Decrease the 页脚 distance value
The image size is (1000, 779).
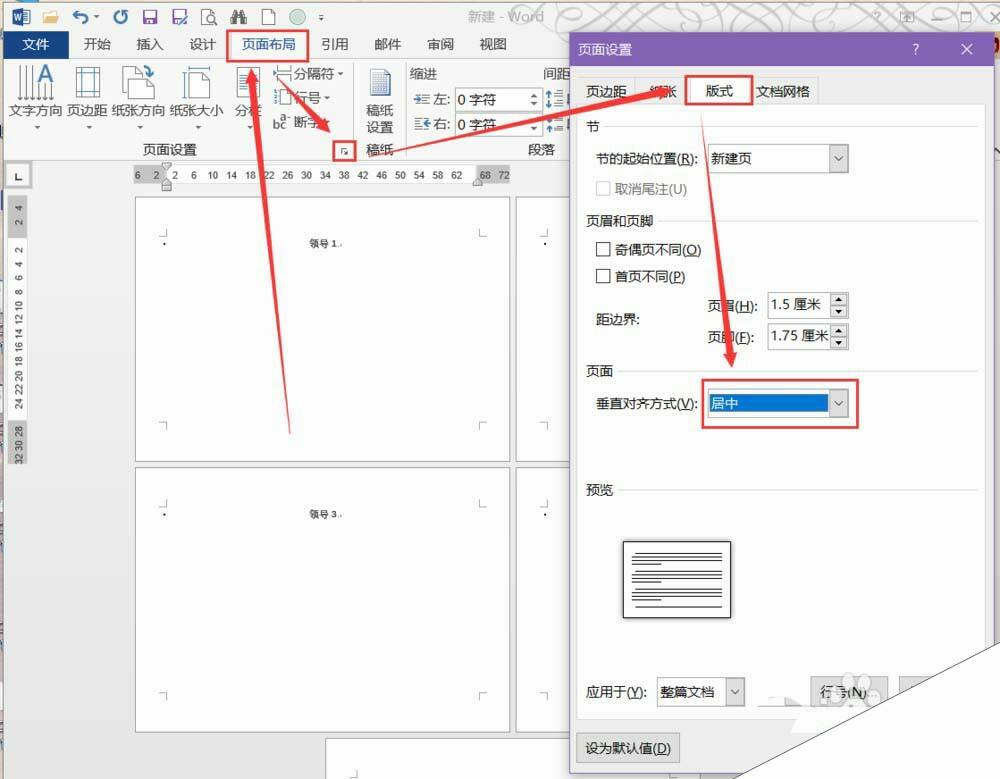coord(839,342)
